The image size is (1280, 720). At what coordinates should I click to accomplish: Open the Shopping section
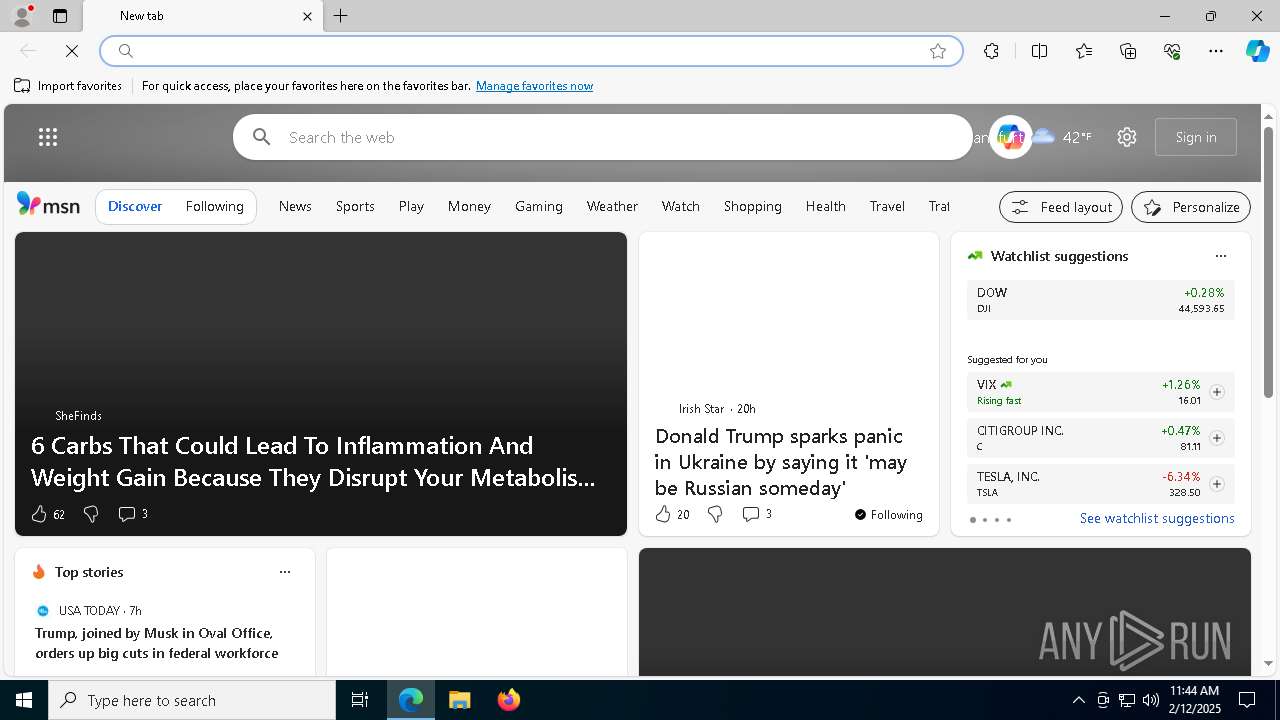click(753, 206)
